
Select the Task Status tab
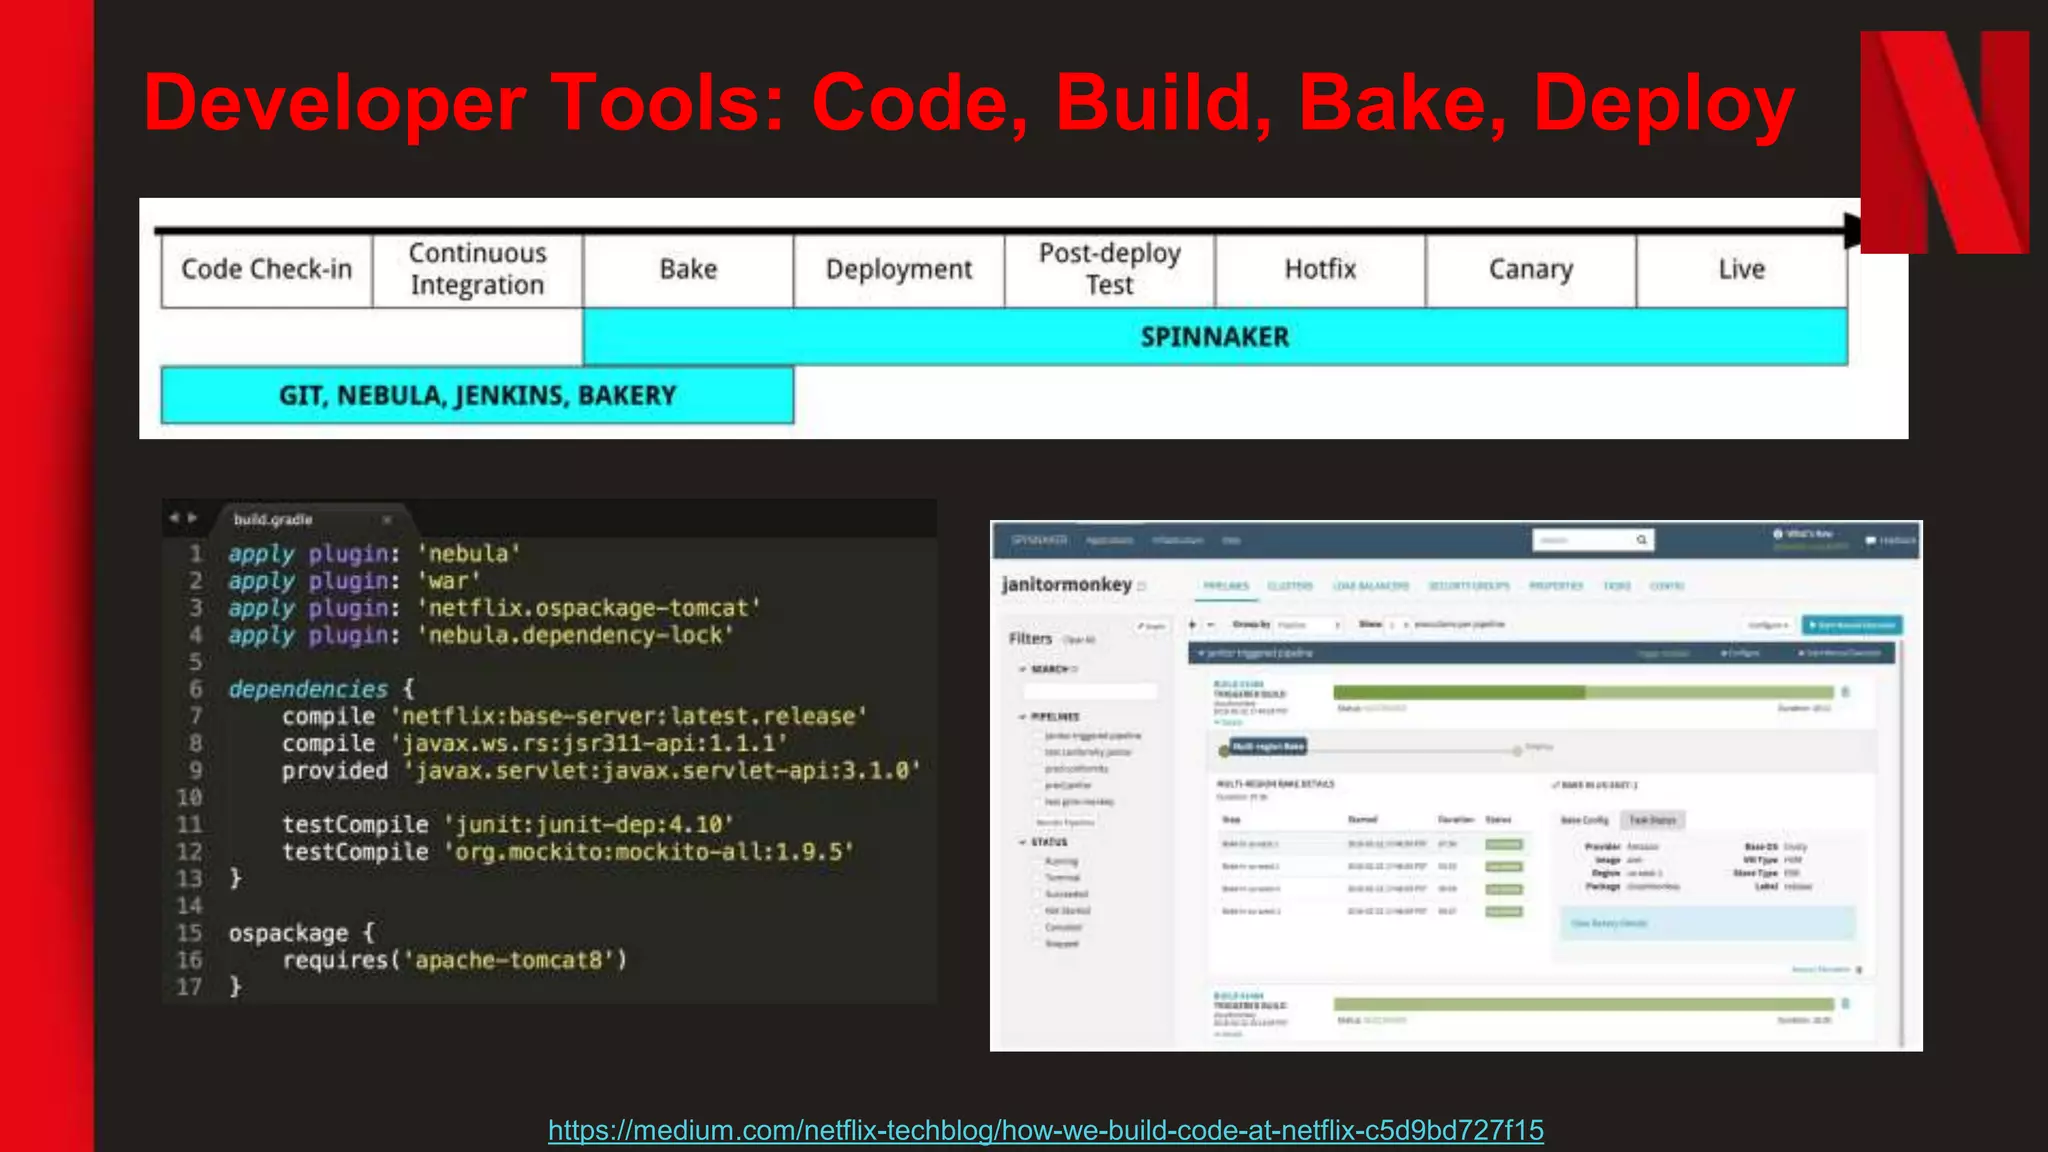pyautogui.click(x=1652, y=820)
